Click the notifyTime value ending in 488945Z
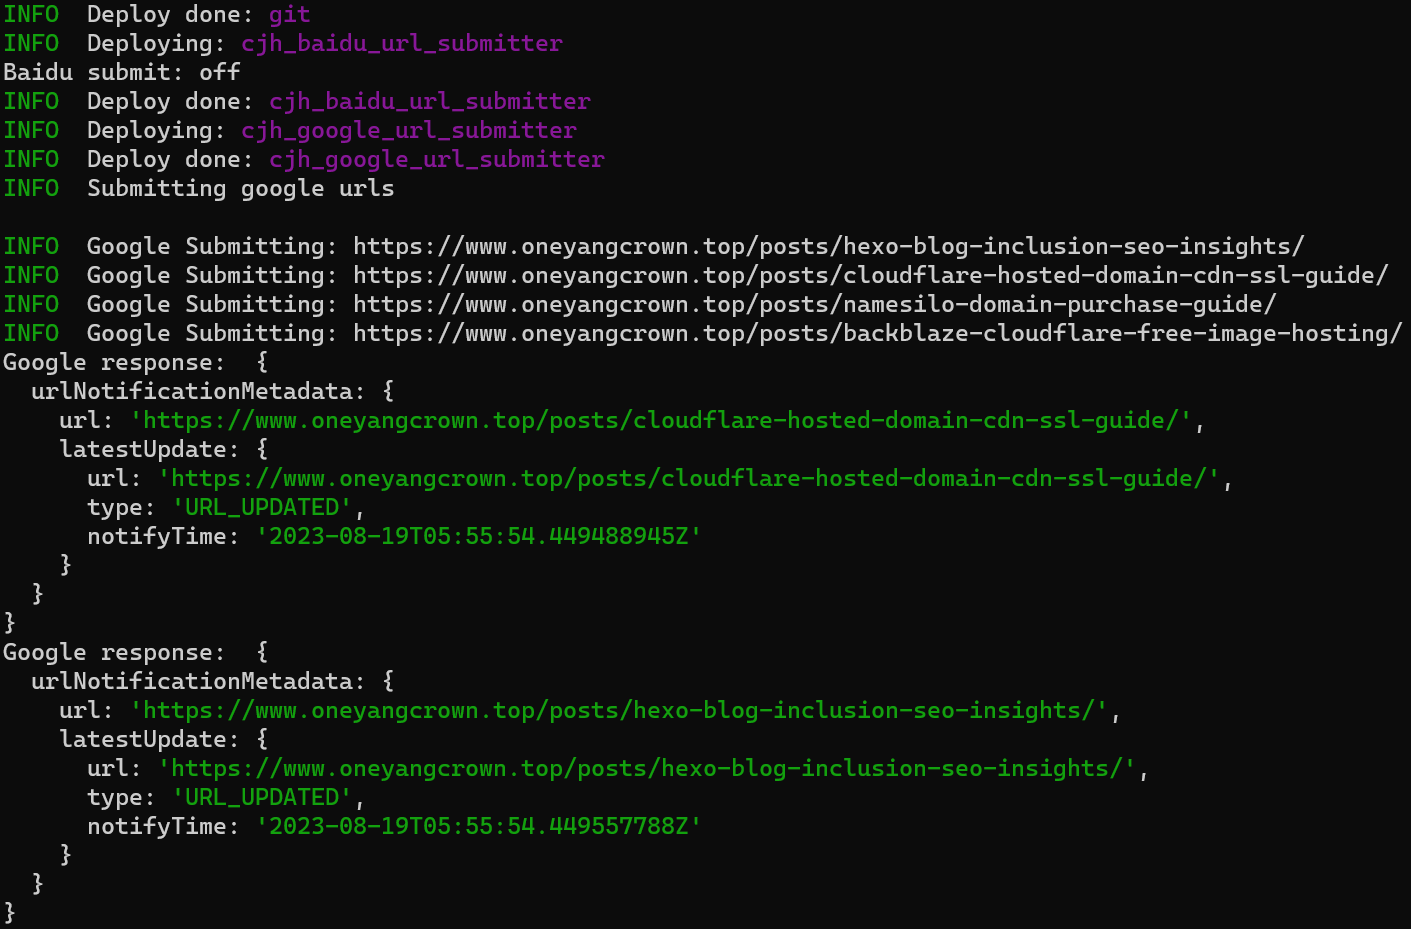Screen dimensions: 1411x929 [478, 536]
